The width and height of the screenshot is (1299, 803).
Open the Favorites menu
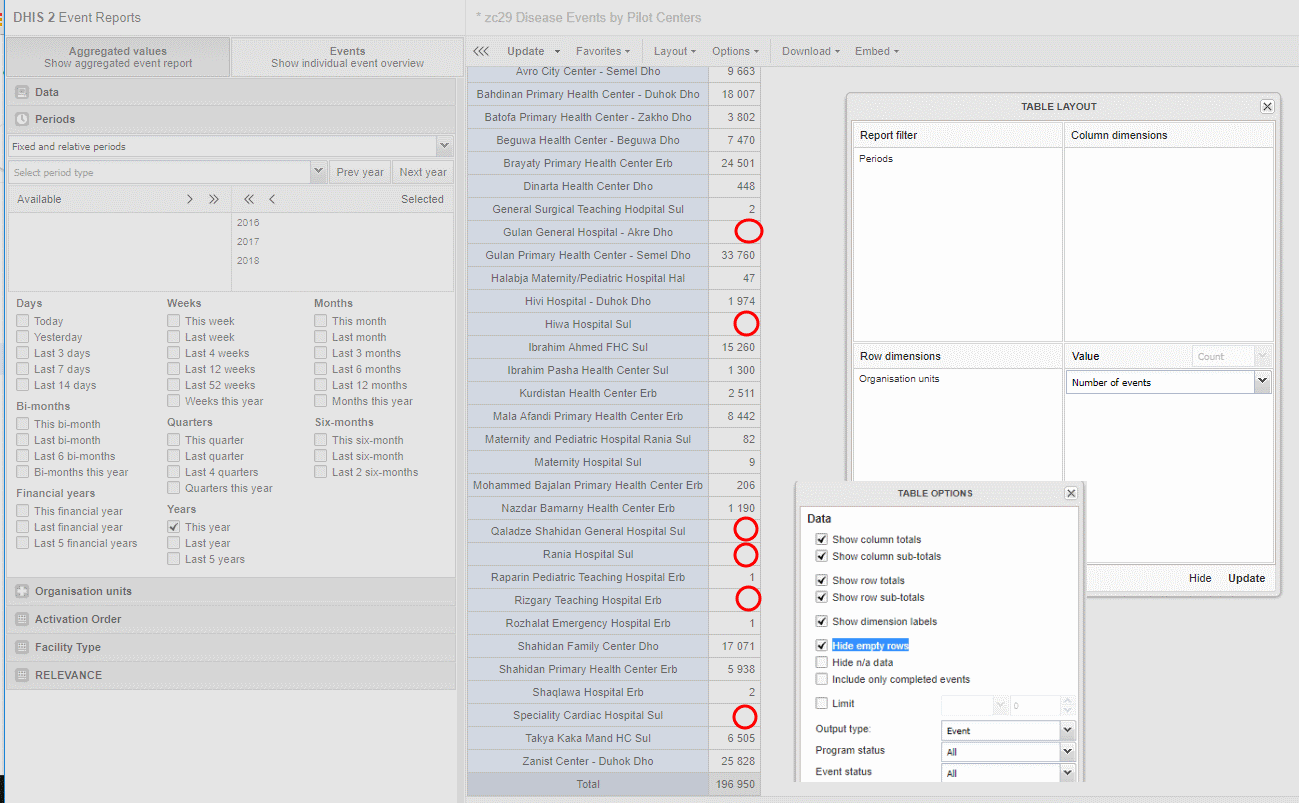tap(602, 51)
